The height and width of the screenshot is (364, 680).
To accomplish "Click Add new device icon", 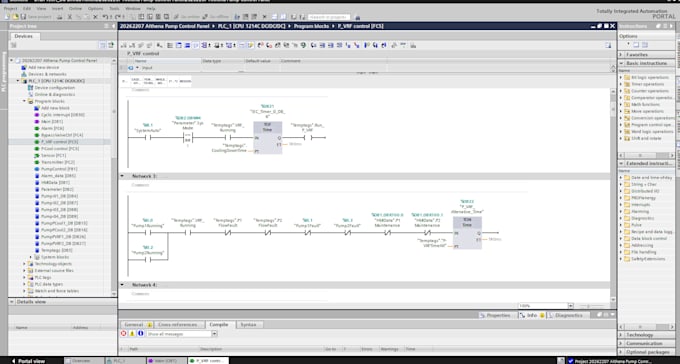I will 24,67.
